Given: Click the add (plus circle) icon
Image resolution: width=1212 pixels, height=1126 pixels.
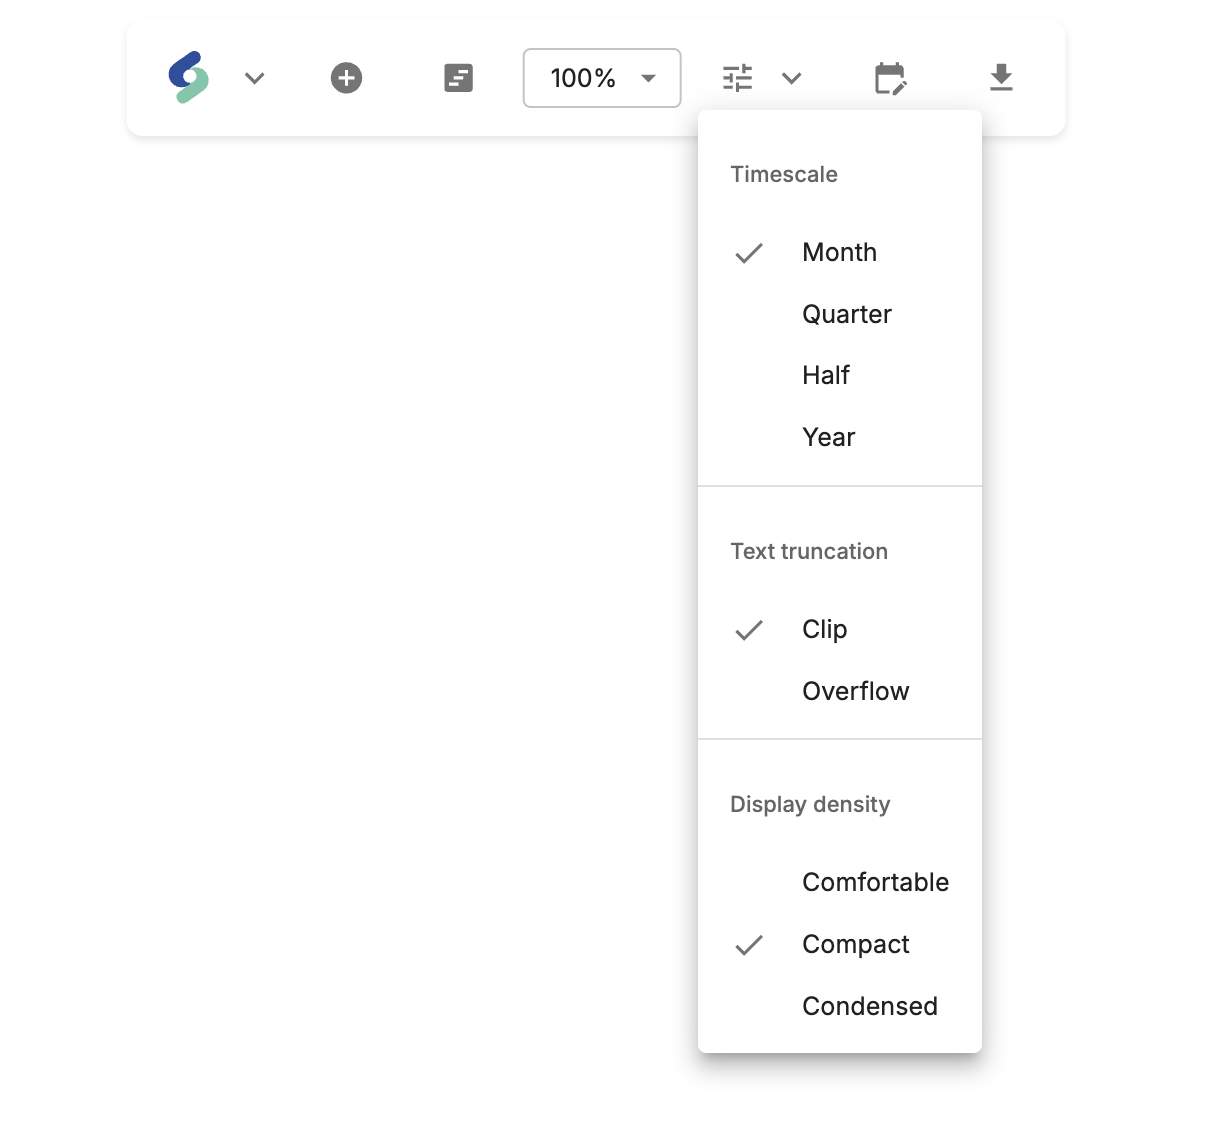Looking at the screenshot, I should pos(347,78).
